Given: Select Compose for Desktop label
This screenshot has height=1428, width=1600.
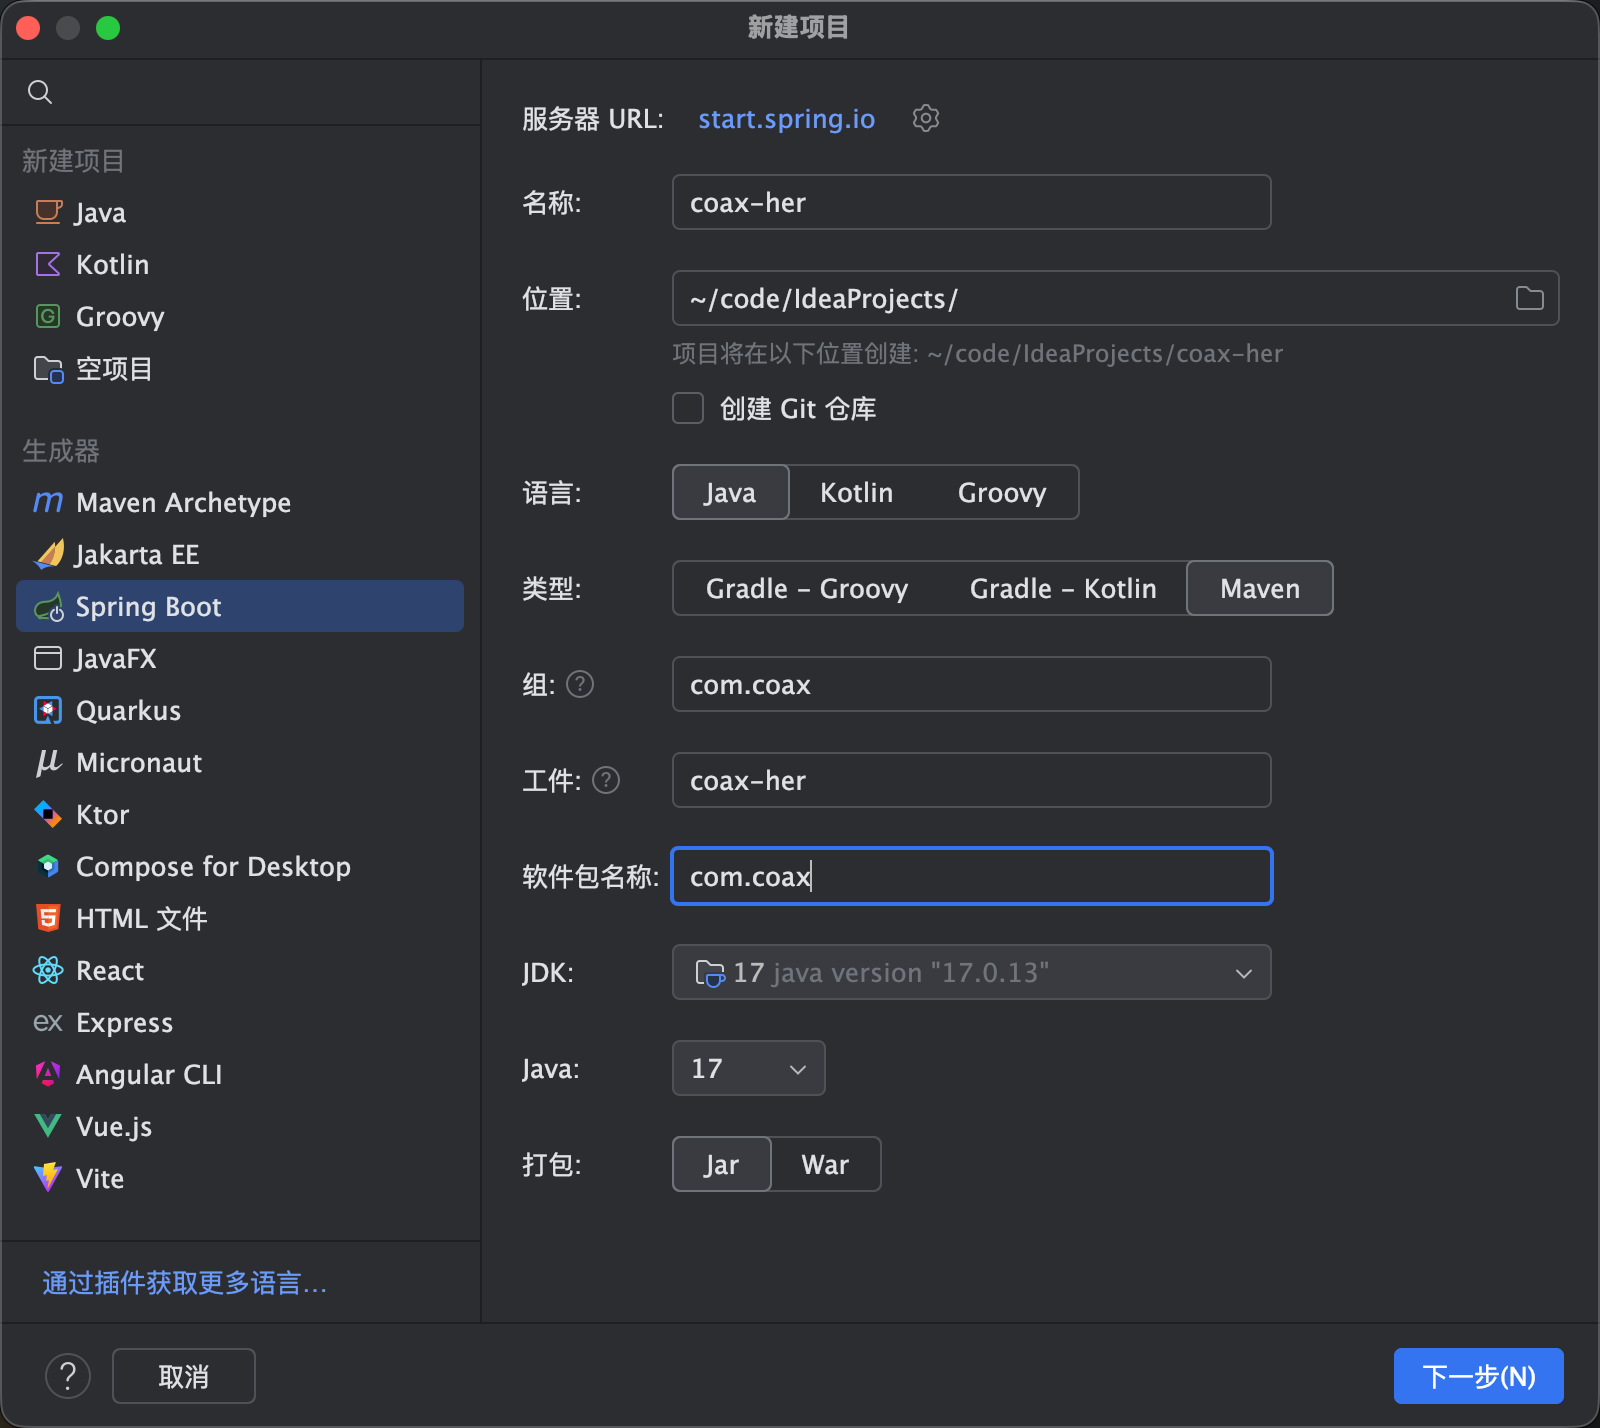Looking at the screenshot, I should (x=214, y=866).
